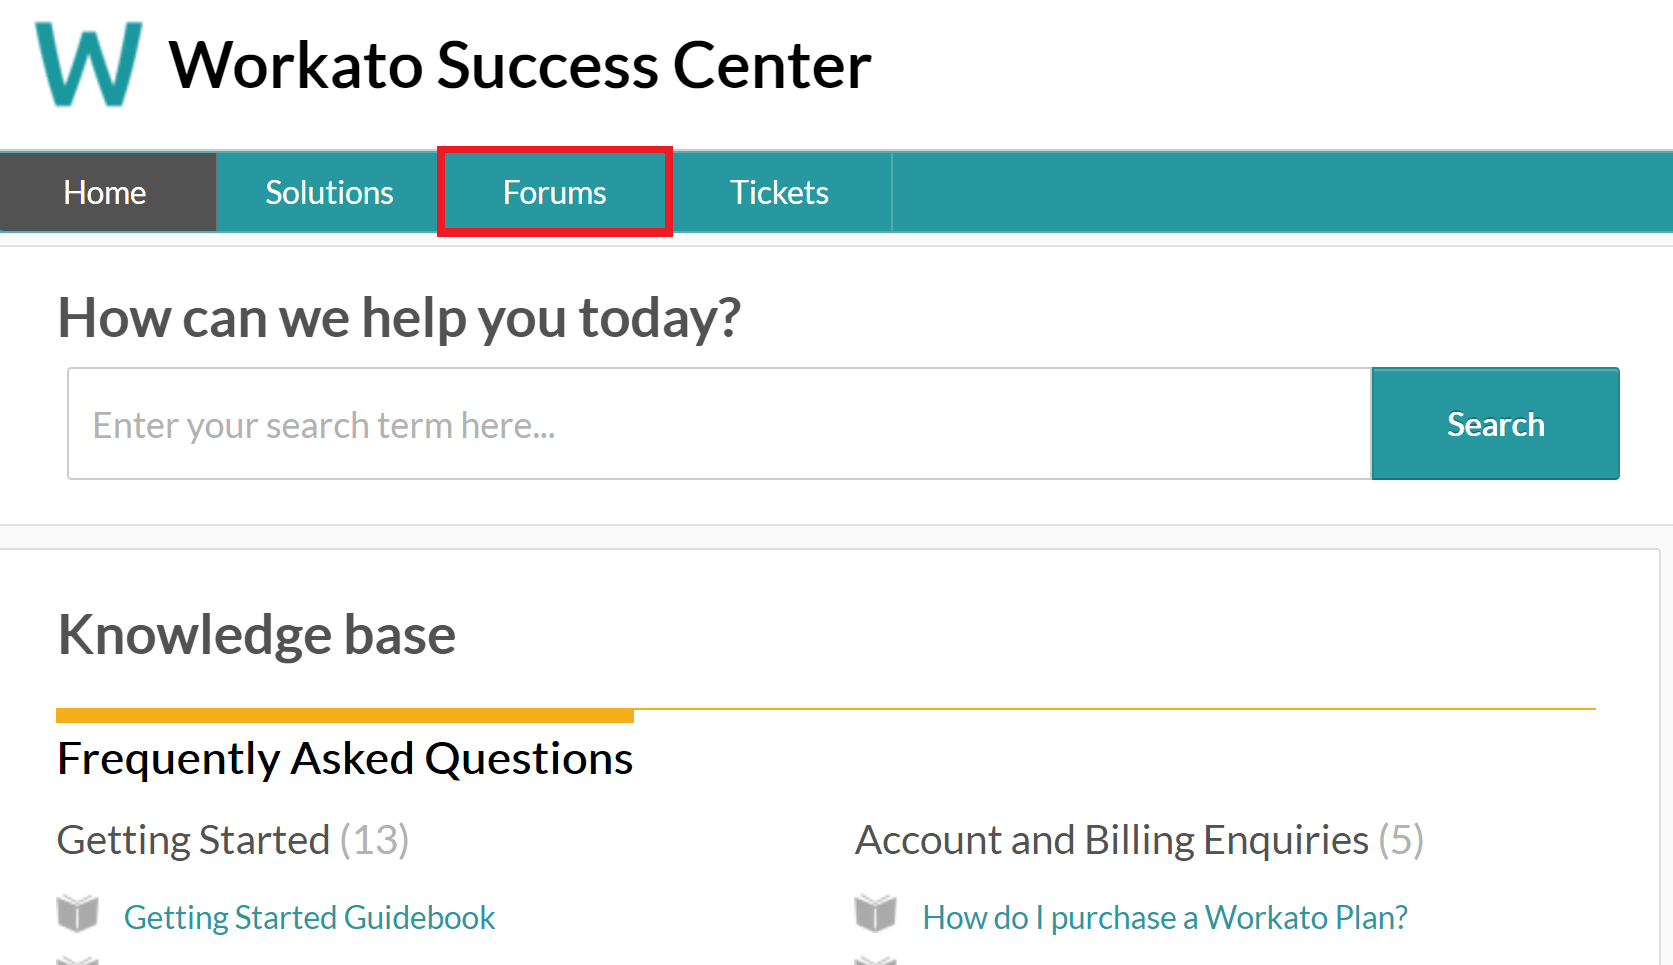
Task: Click book icon beside Workato Plan question
Action: pos(876,913)
